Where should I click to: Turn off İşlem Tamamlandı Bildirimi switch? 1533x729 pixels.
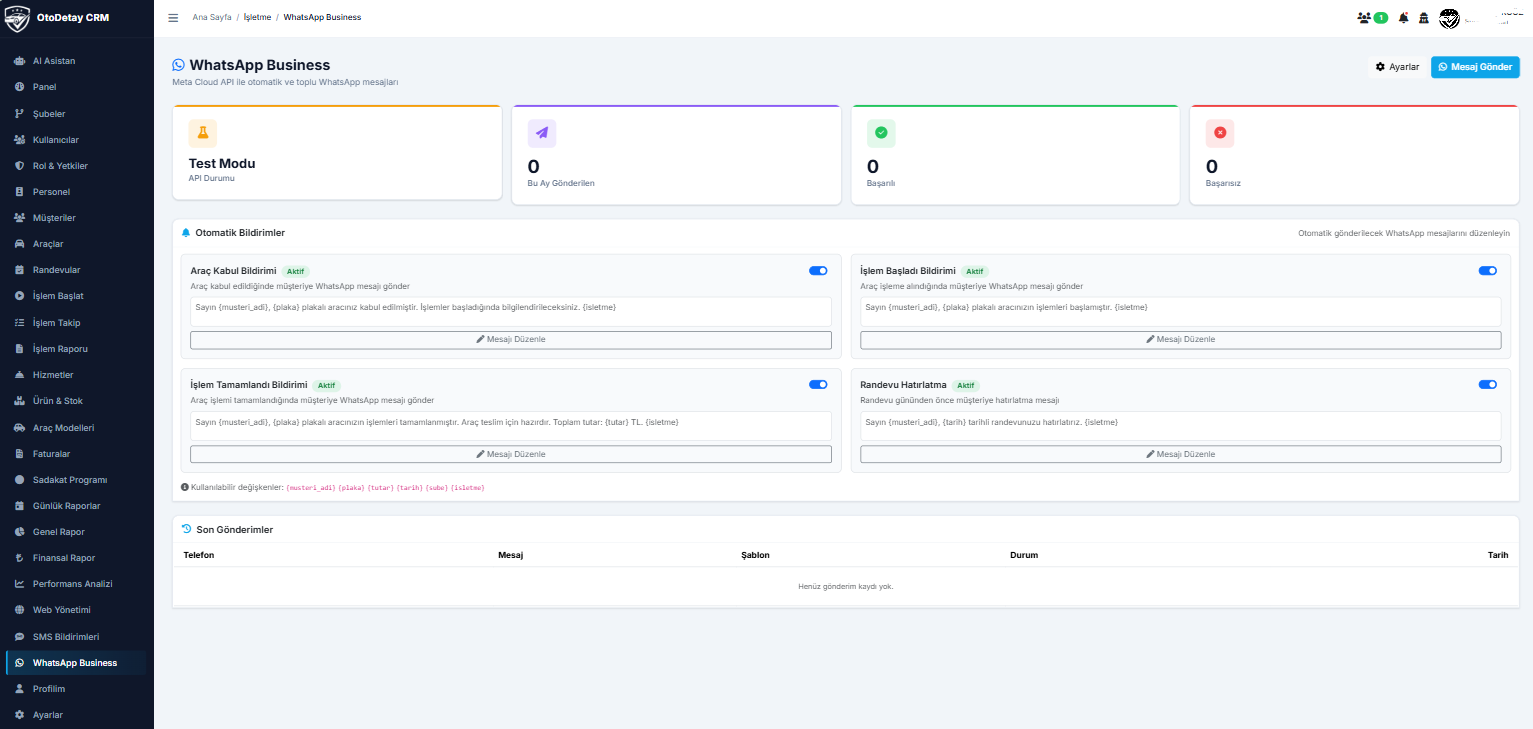click(818, 384)
